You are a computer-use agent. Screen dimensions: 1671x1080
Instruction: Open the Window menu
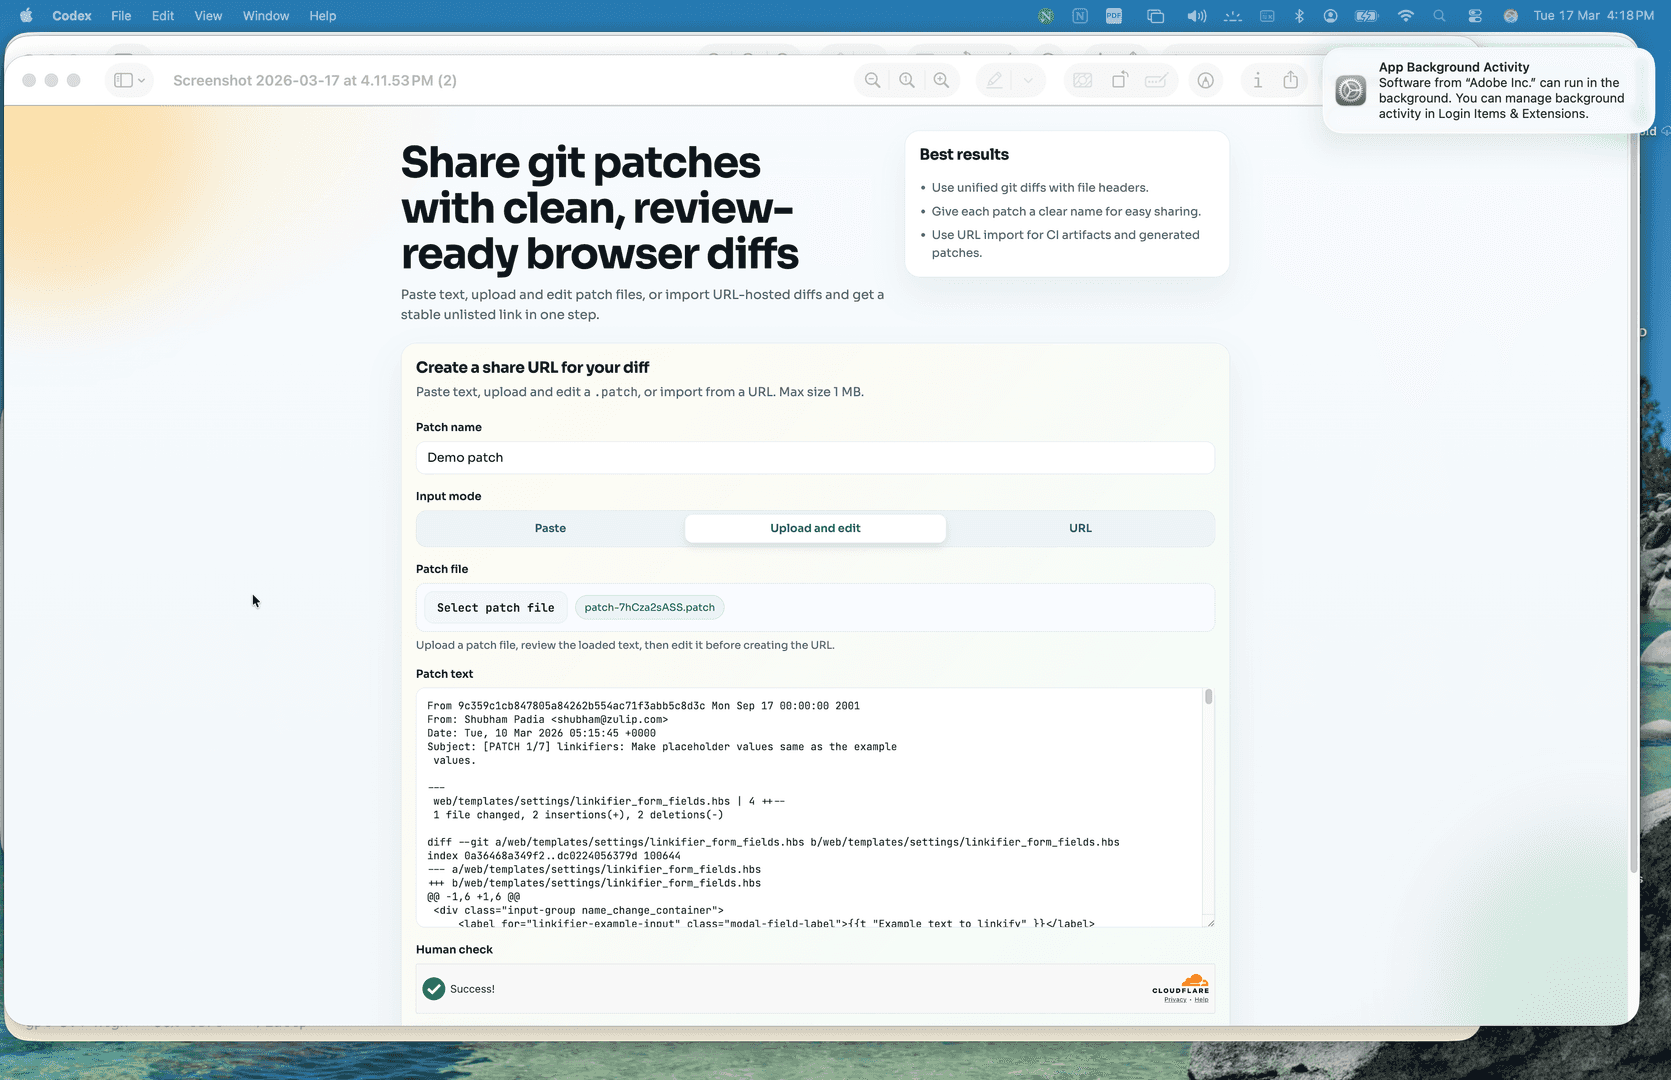(265, 15)
